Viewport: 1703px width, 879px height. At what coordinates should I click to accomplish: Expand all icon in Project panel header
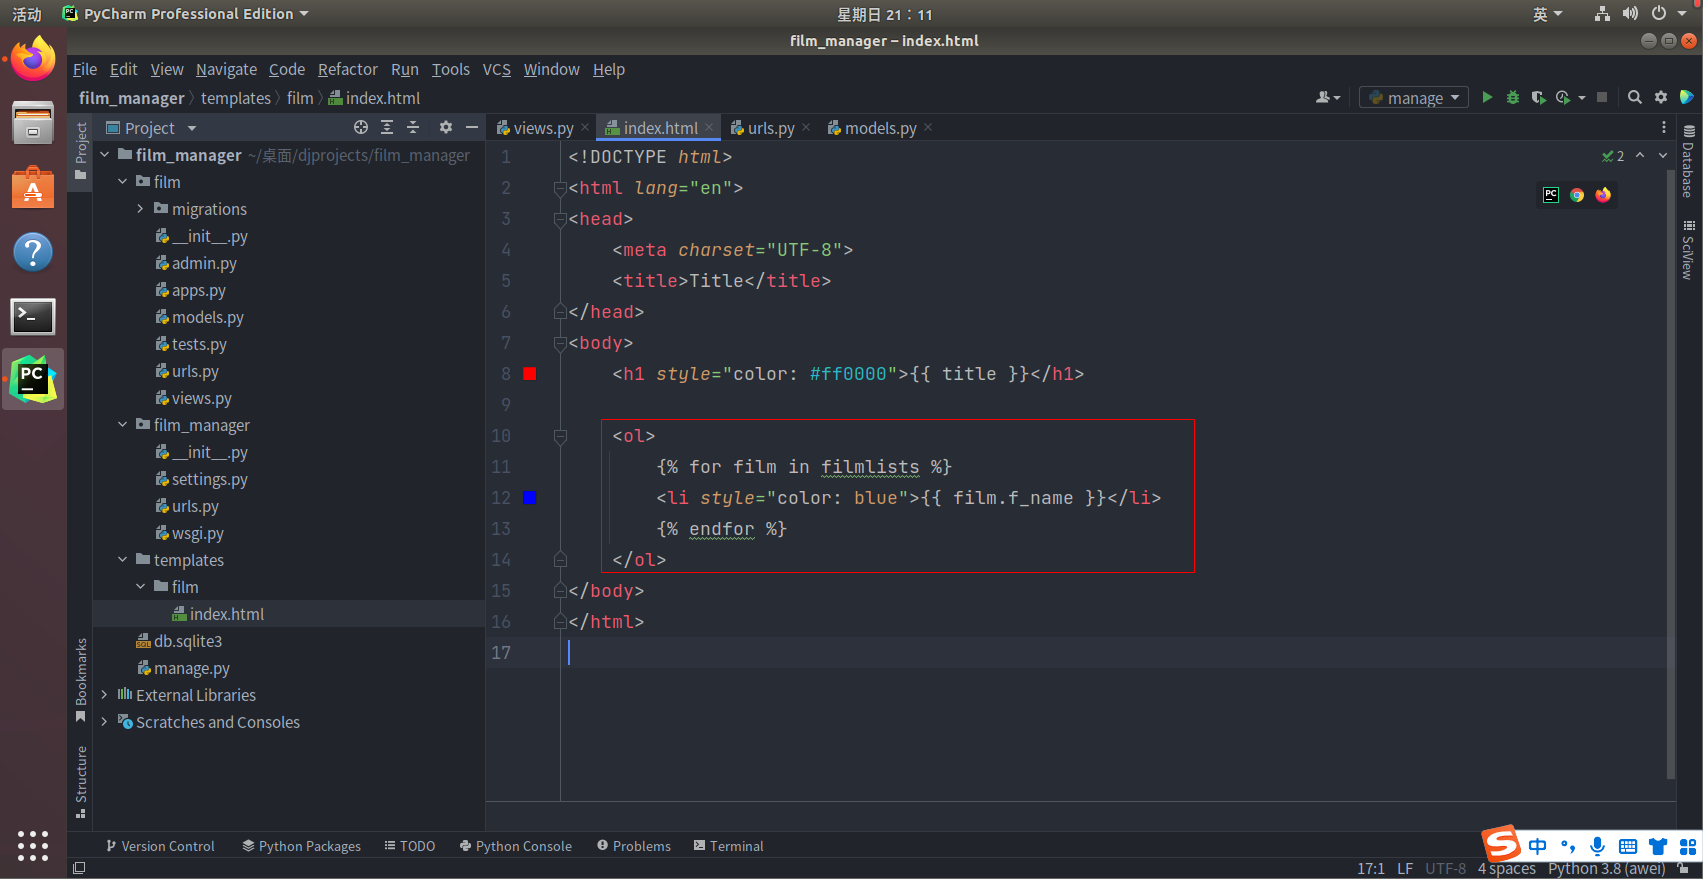coord(387,127)
